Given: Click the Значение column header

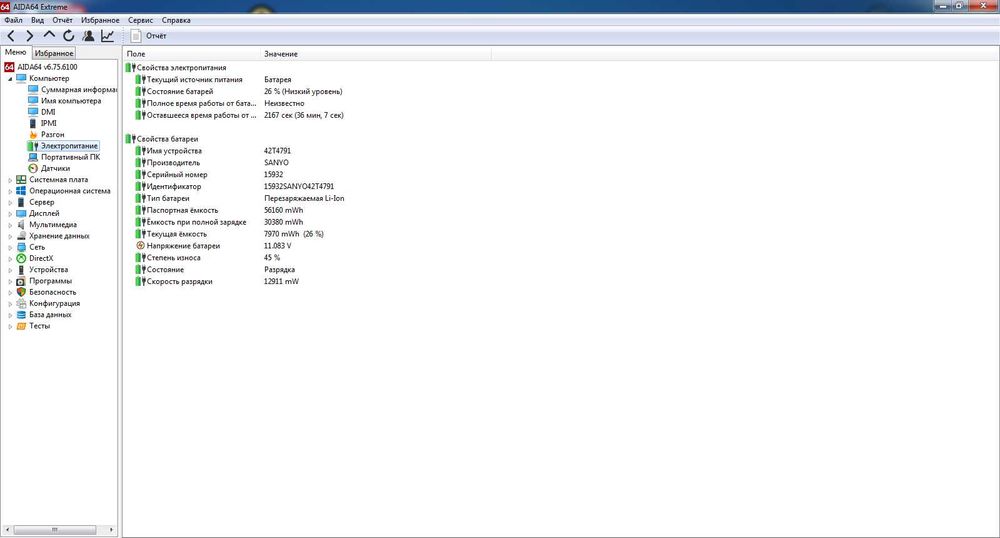Looking at the screenshot, I should pyautogui.click(x=376, y=54).
